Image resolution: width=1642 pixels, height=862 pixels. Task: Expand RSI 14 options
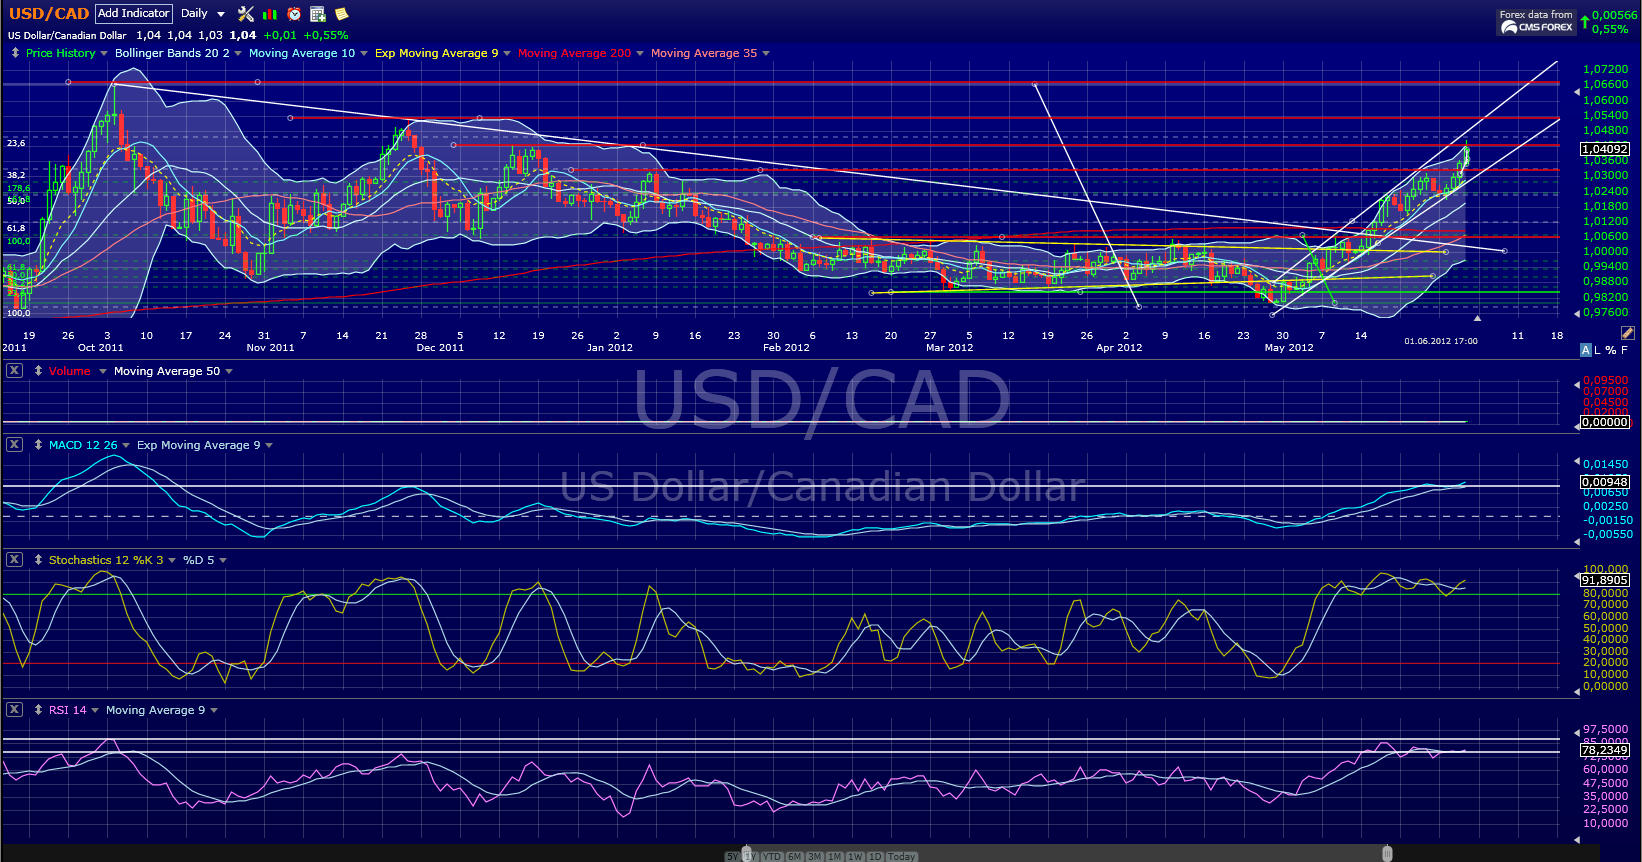click(95, 710)
